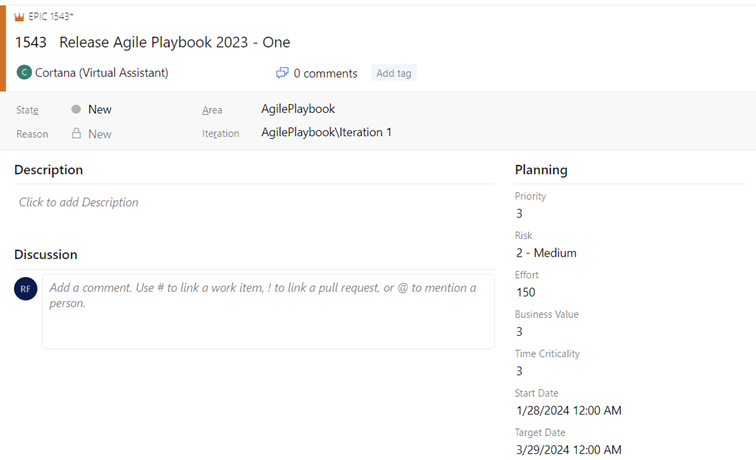Click the Cortana avatar icon
The image size is (756, 460).
(24, 72)
